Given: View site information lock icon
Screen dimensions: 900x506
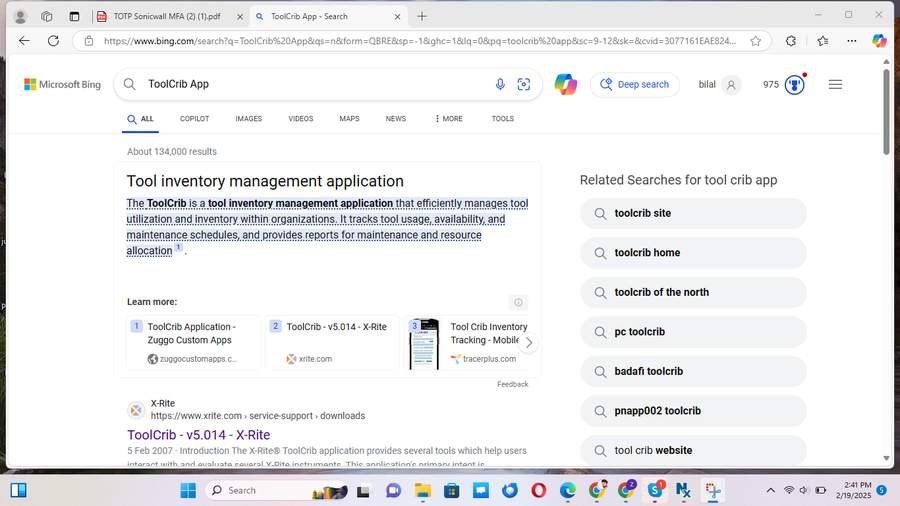Looking at the screenshot, I should pyautogui.click(x=88, y=41).
